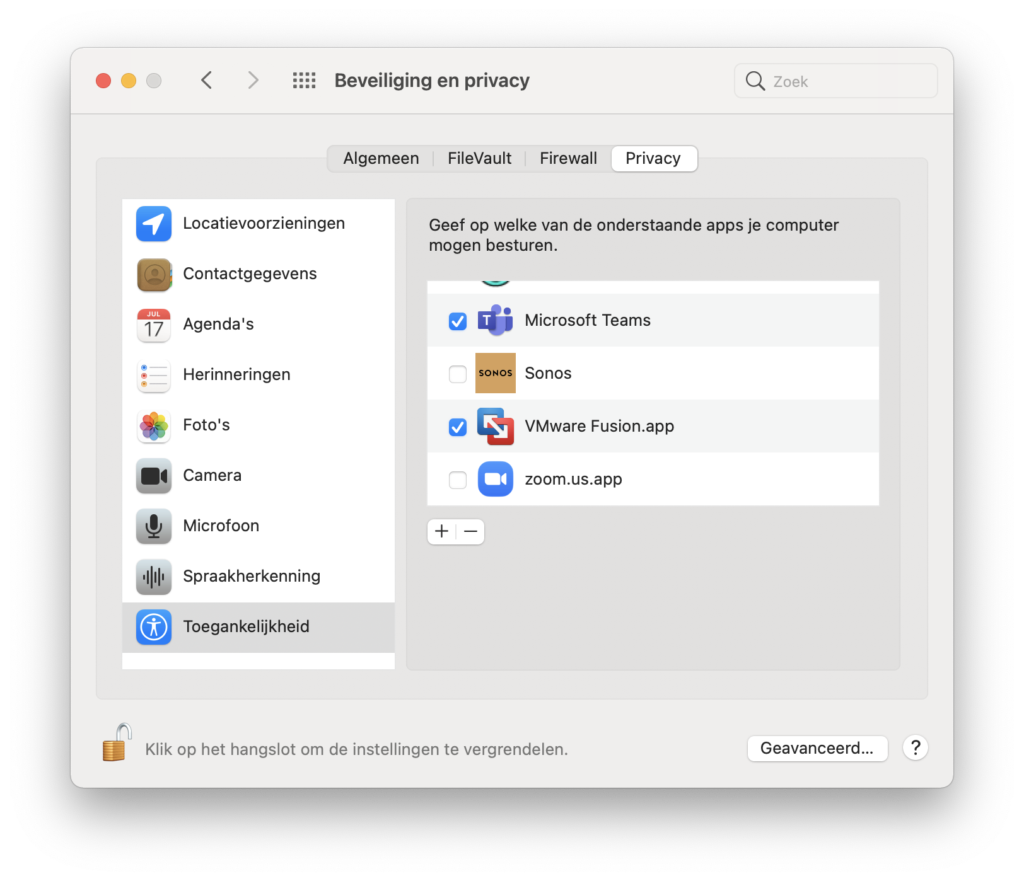The image size is (1024, 881).
Task: Select the zoom.us.app row text
Action: point(573,479)
